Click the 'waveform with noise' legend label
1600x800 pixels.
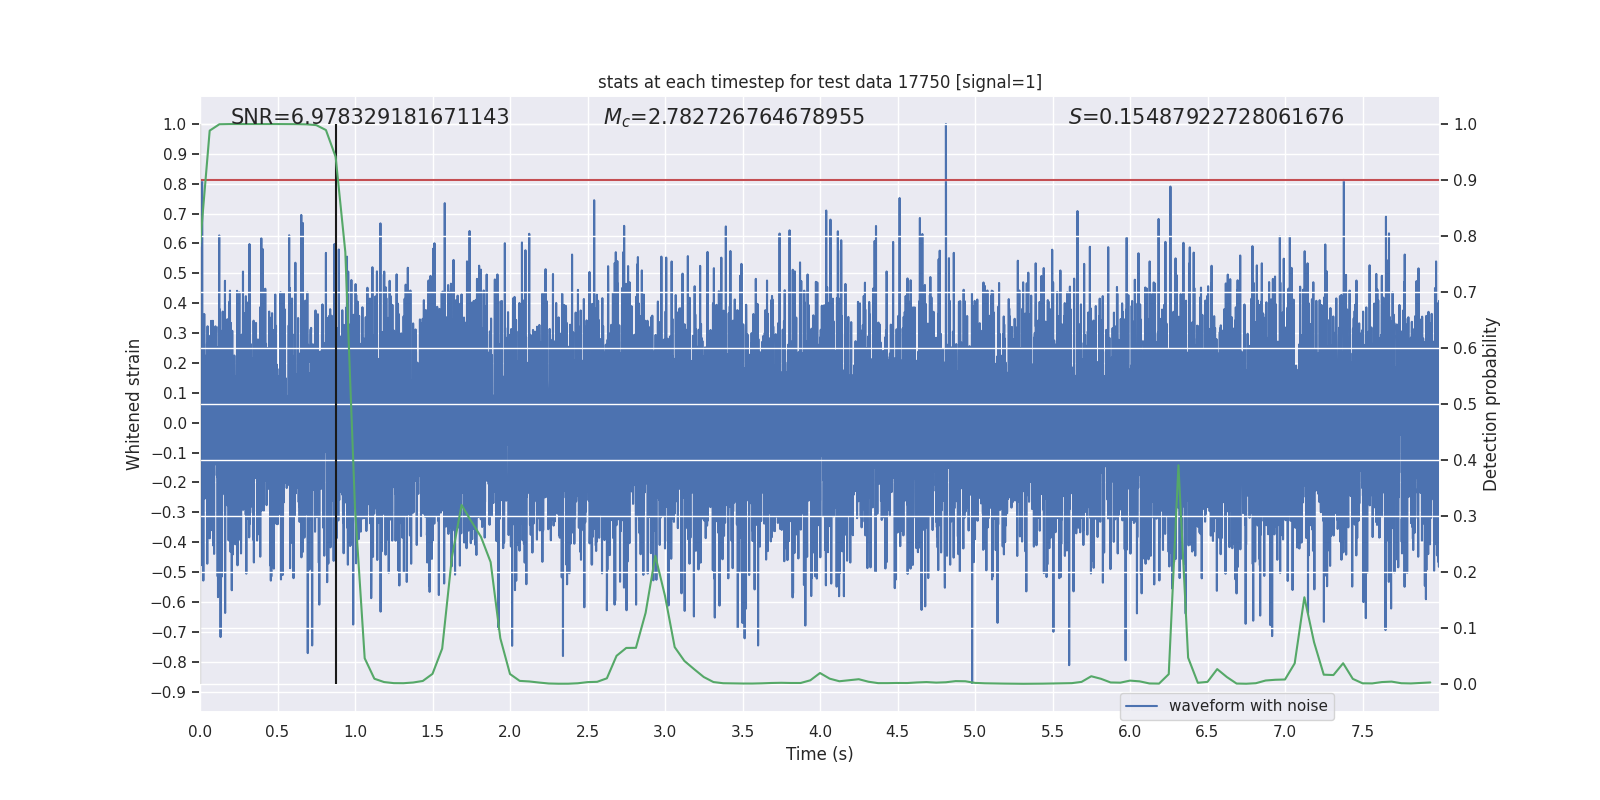(x=1247, y=706)
